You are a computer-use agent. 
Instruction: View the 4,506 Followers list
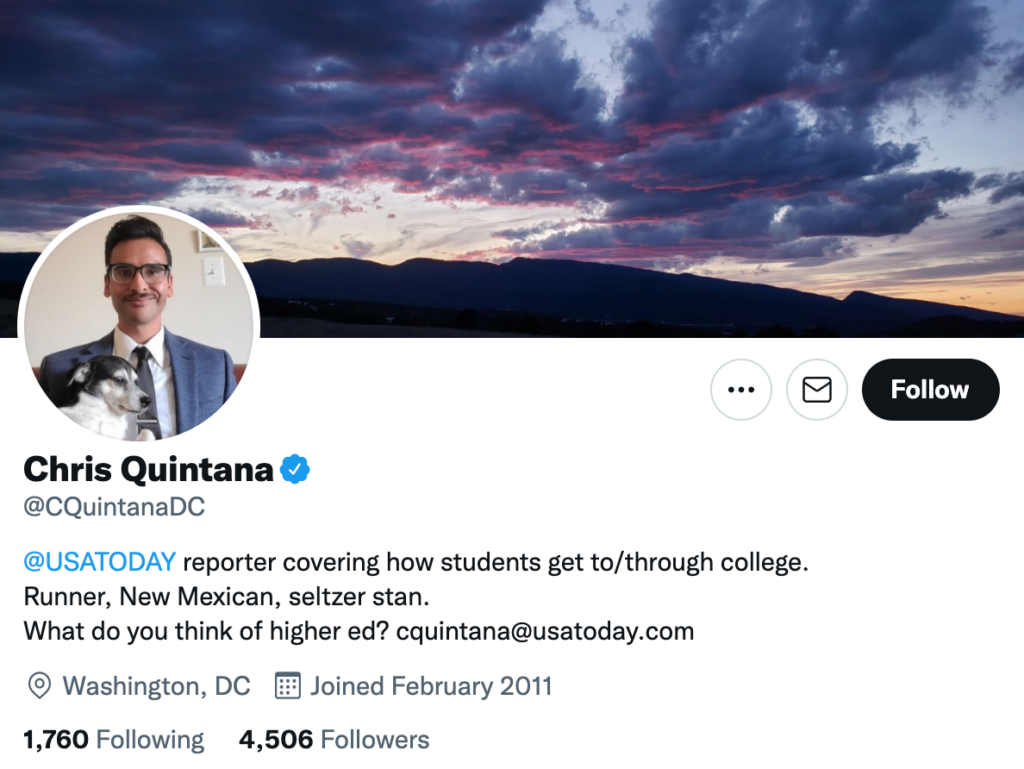pos(334,740)
